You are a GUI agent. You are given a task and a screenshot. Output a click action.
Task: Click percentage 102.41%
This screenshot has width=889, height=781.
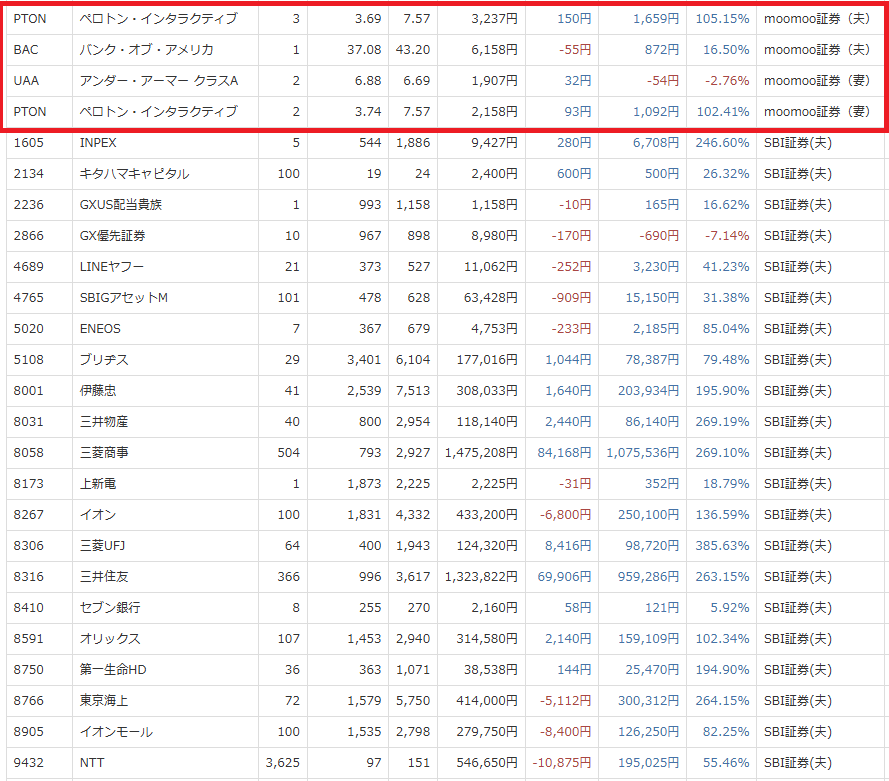pos(722,112)
